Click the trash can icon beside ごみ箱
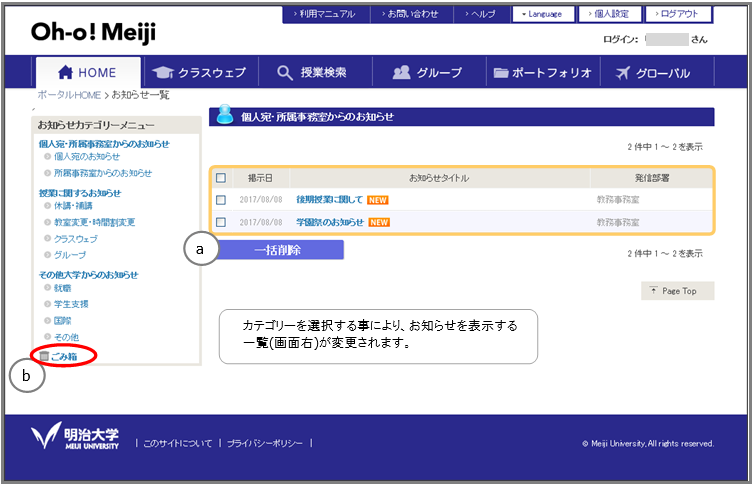The height and width of the screenshot is (486, 755). [44, 356]
